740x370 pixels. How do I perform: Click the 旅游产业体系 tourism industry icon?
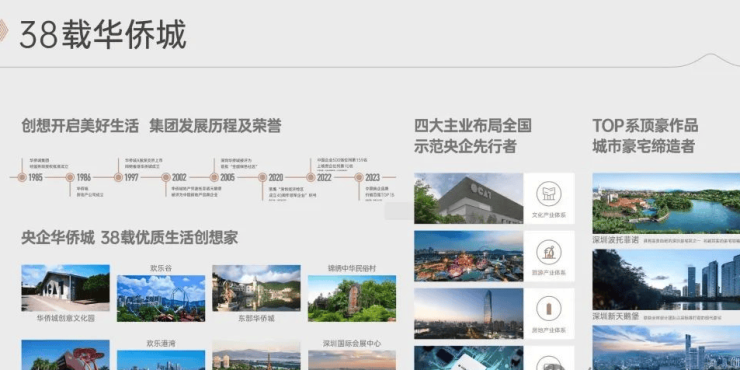pos(549,252)
